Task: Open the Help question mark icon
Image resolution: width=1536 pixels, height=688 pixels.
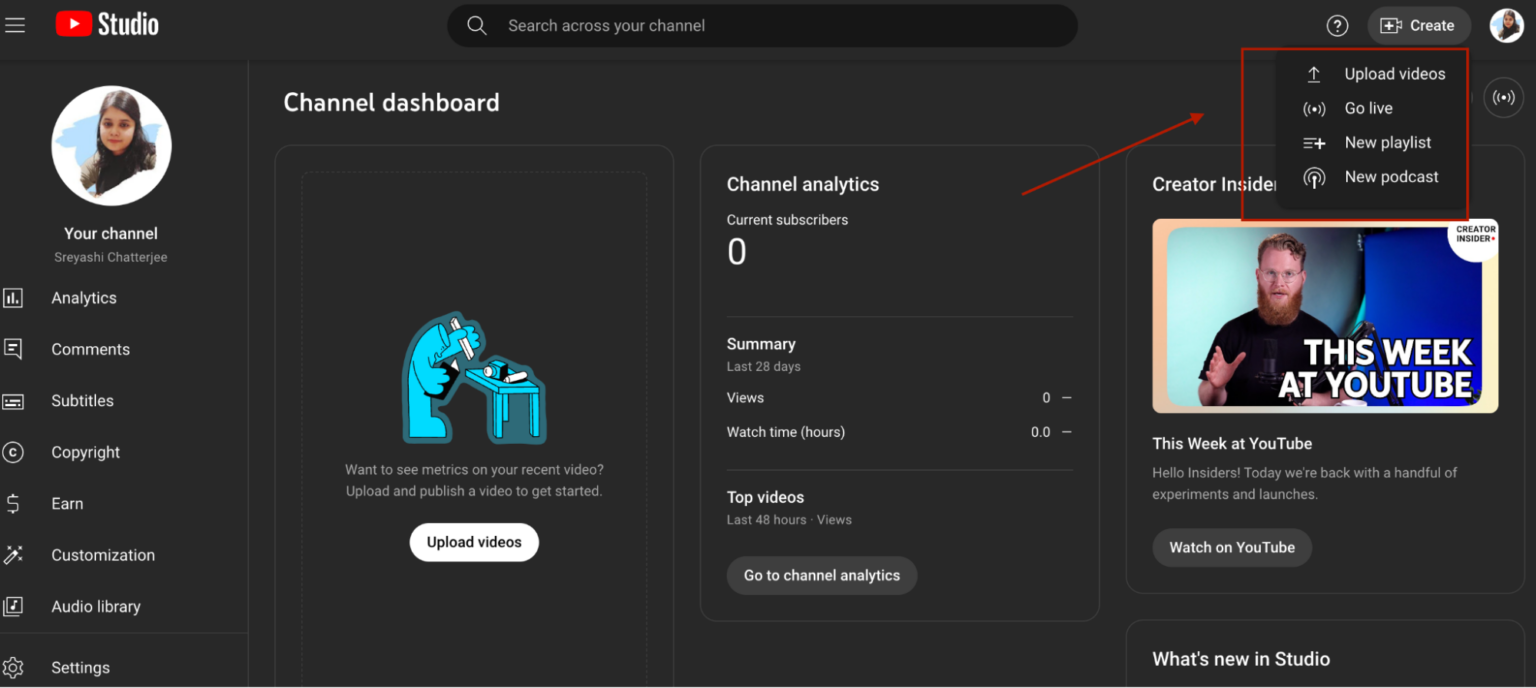Action: click(1337, 26)
